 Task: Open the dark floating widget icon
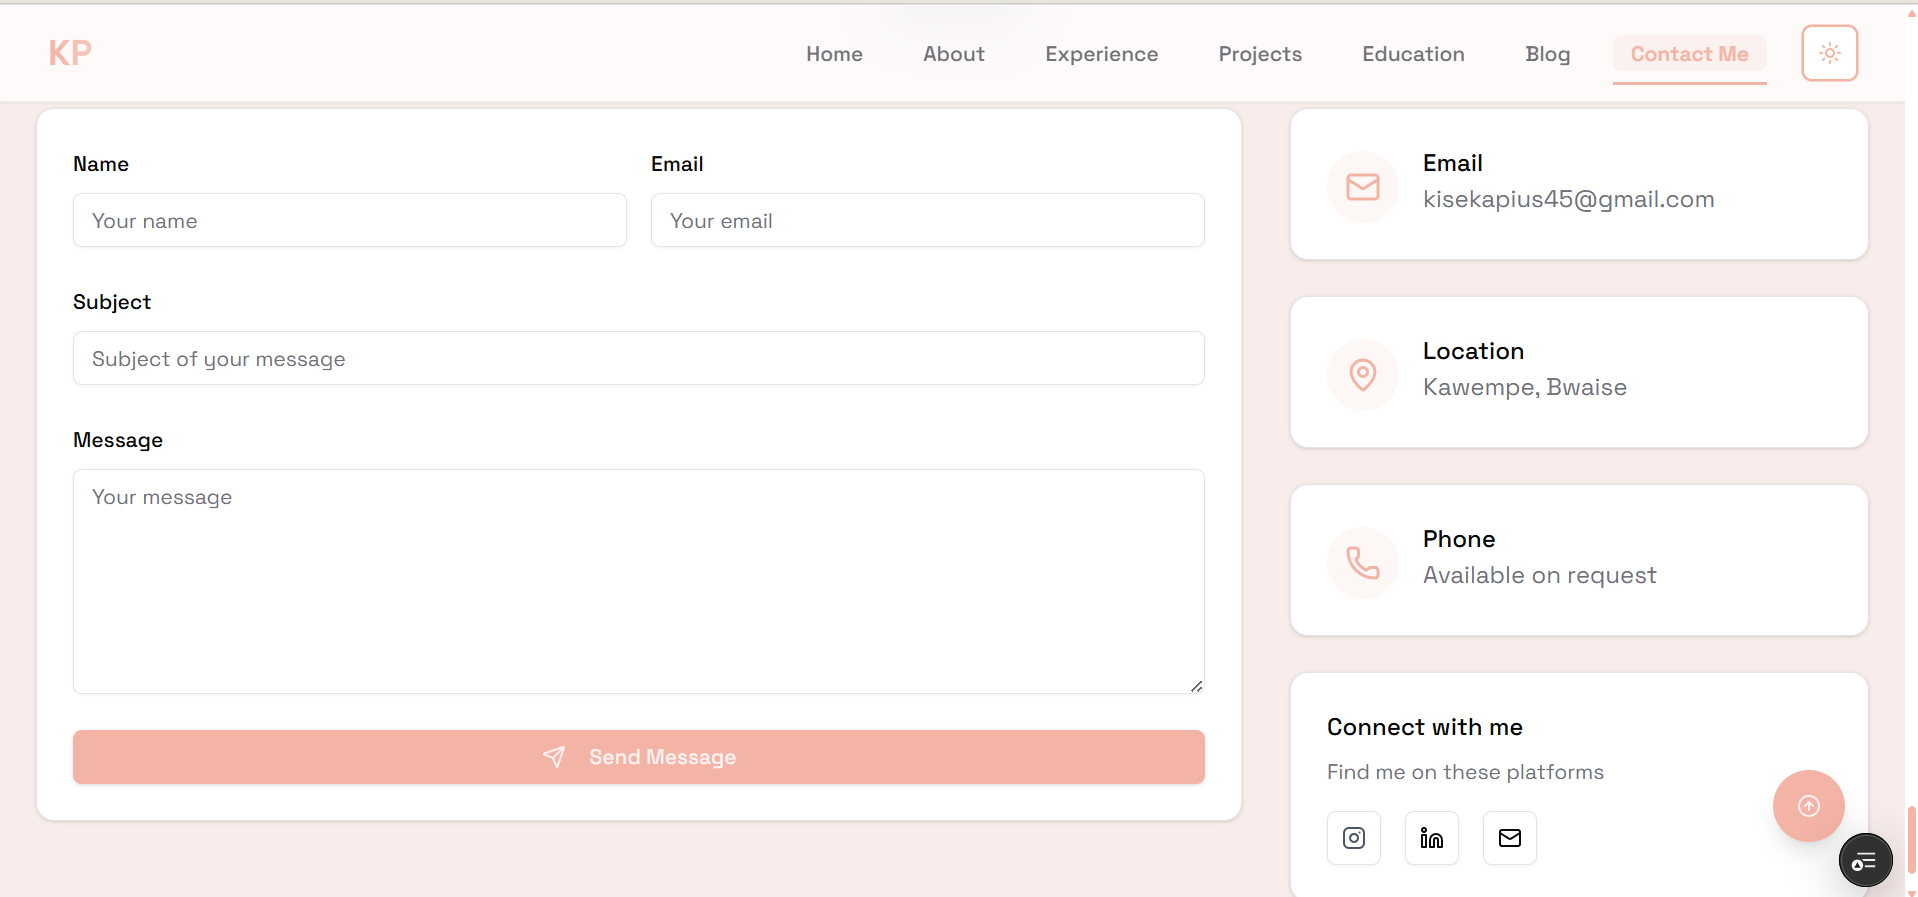[1865, 860]
